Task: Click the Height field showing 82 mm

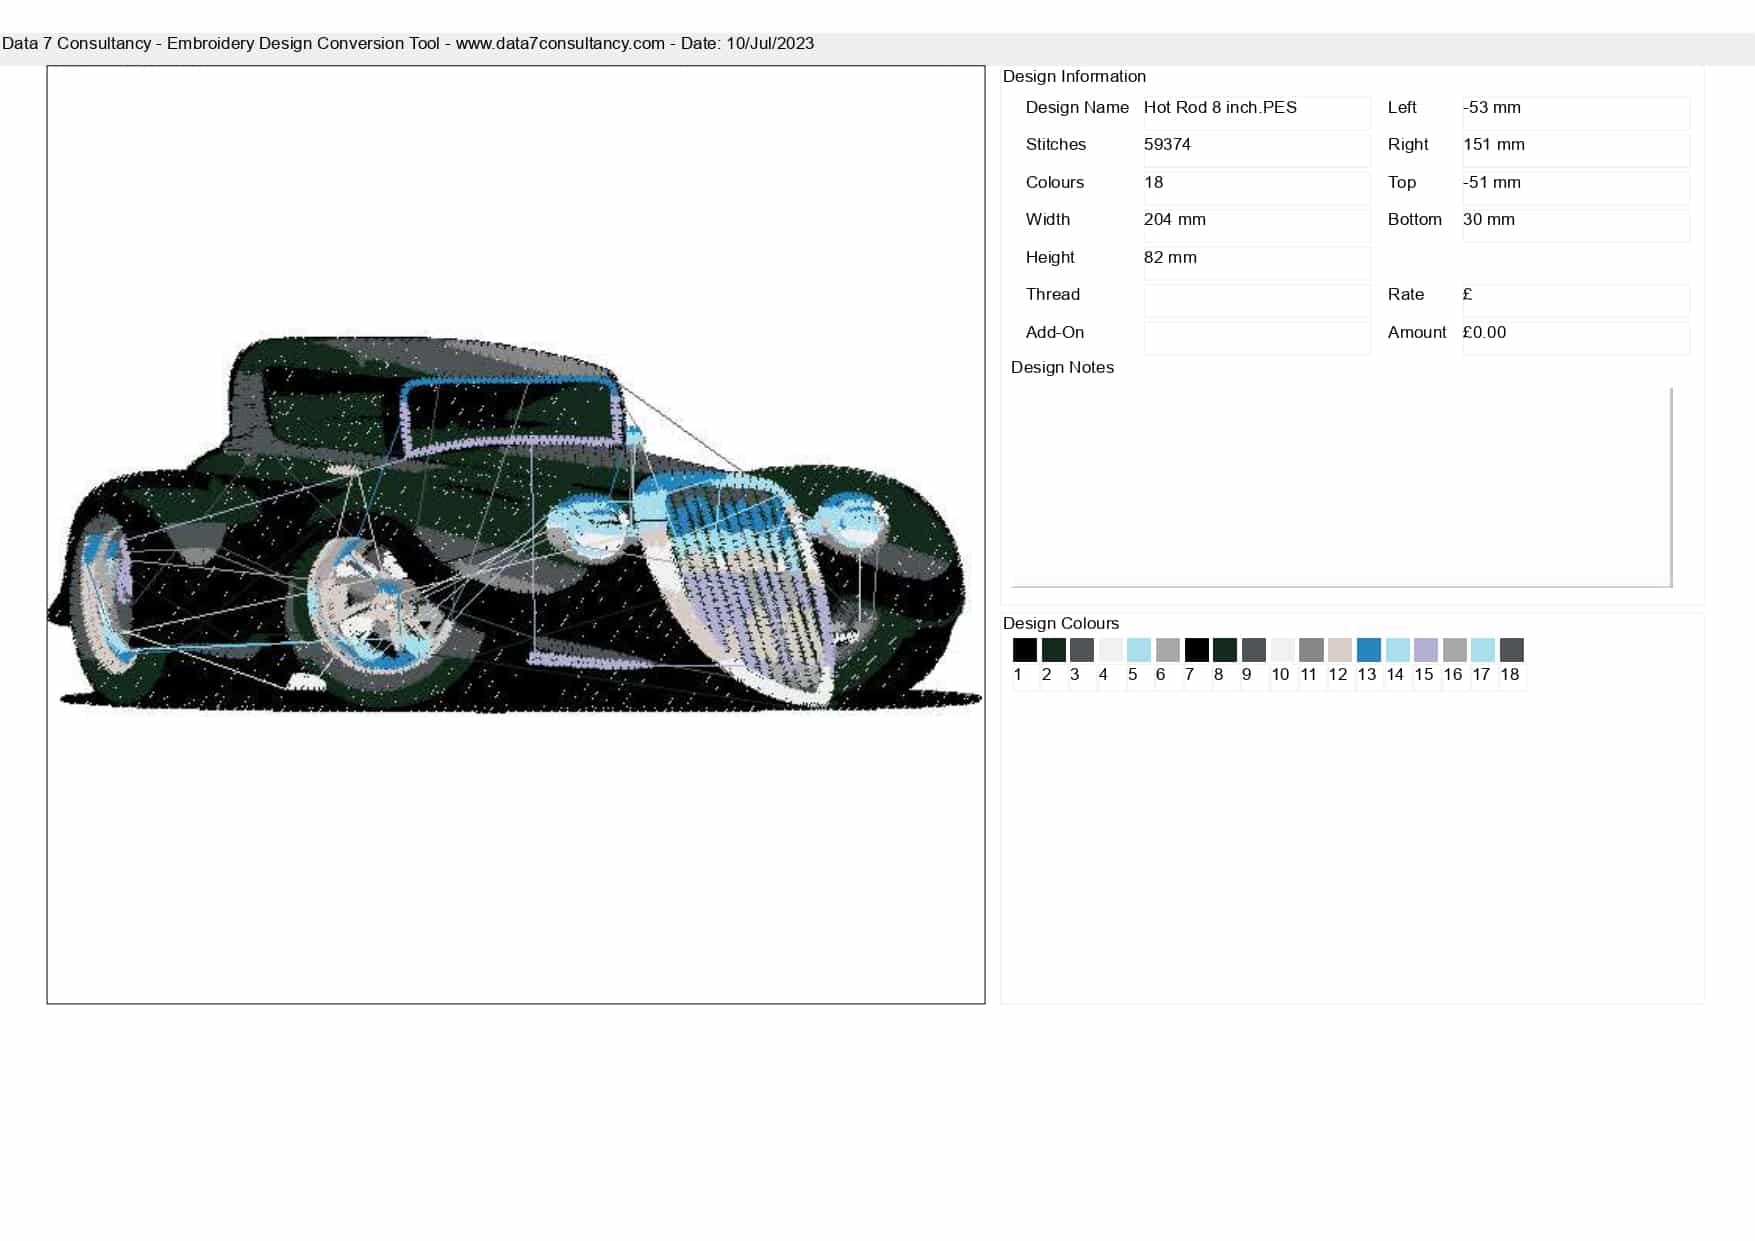Action: [1256, 262]
